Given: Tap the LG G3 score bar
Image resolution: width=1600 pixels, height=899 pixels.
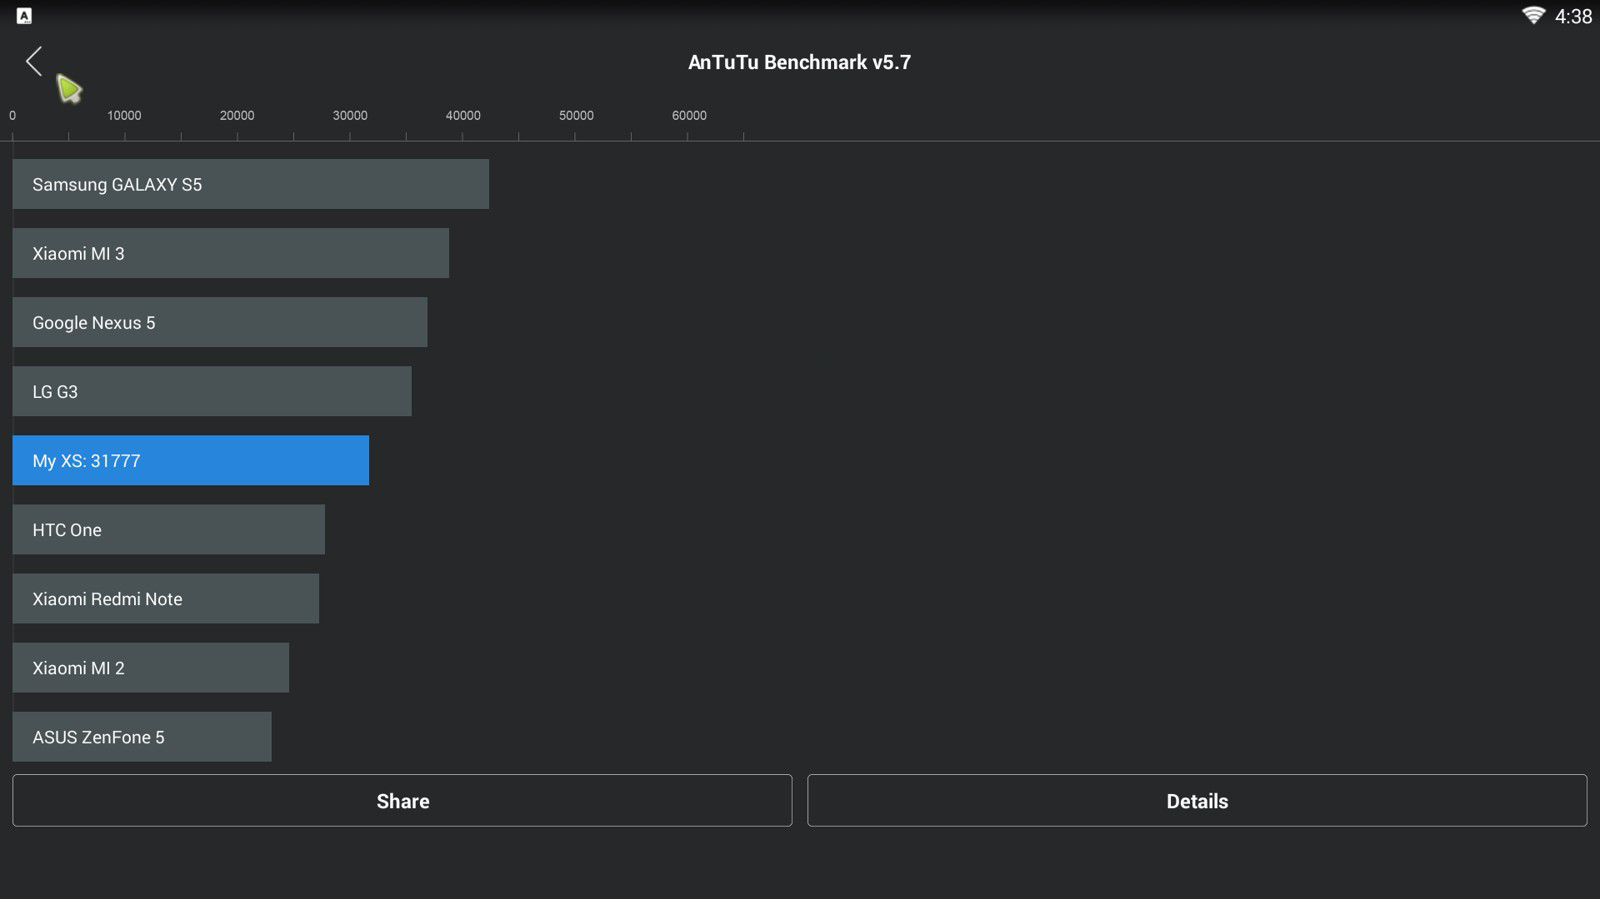Looking at the screenshot, I should pyautogui.click(x=211, y=391).
